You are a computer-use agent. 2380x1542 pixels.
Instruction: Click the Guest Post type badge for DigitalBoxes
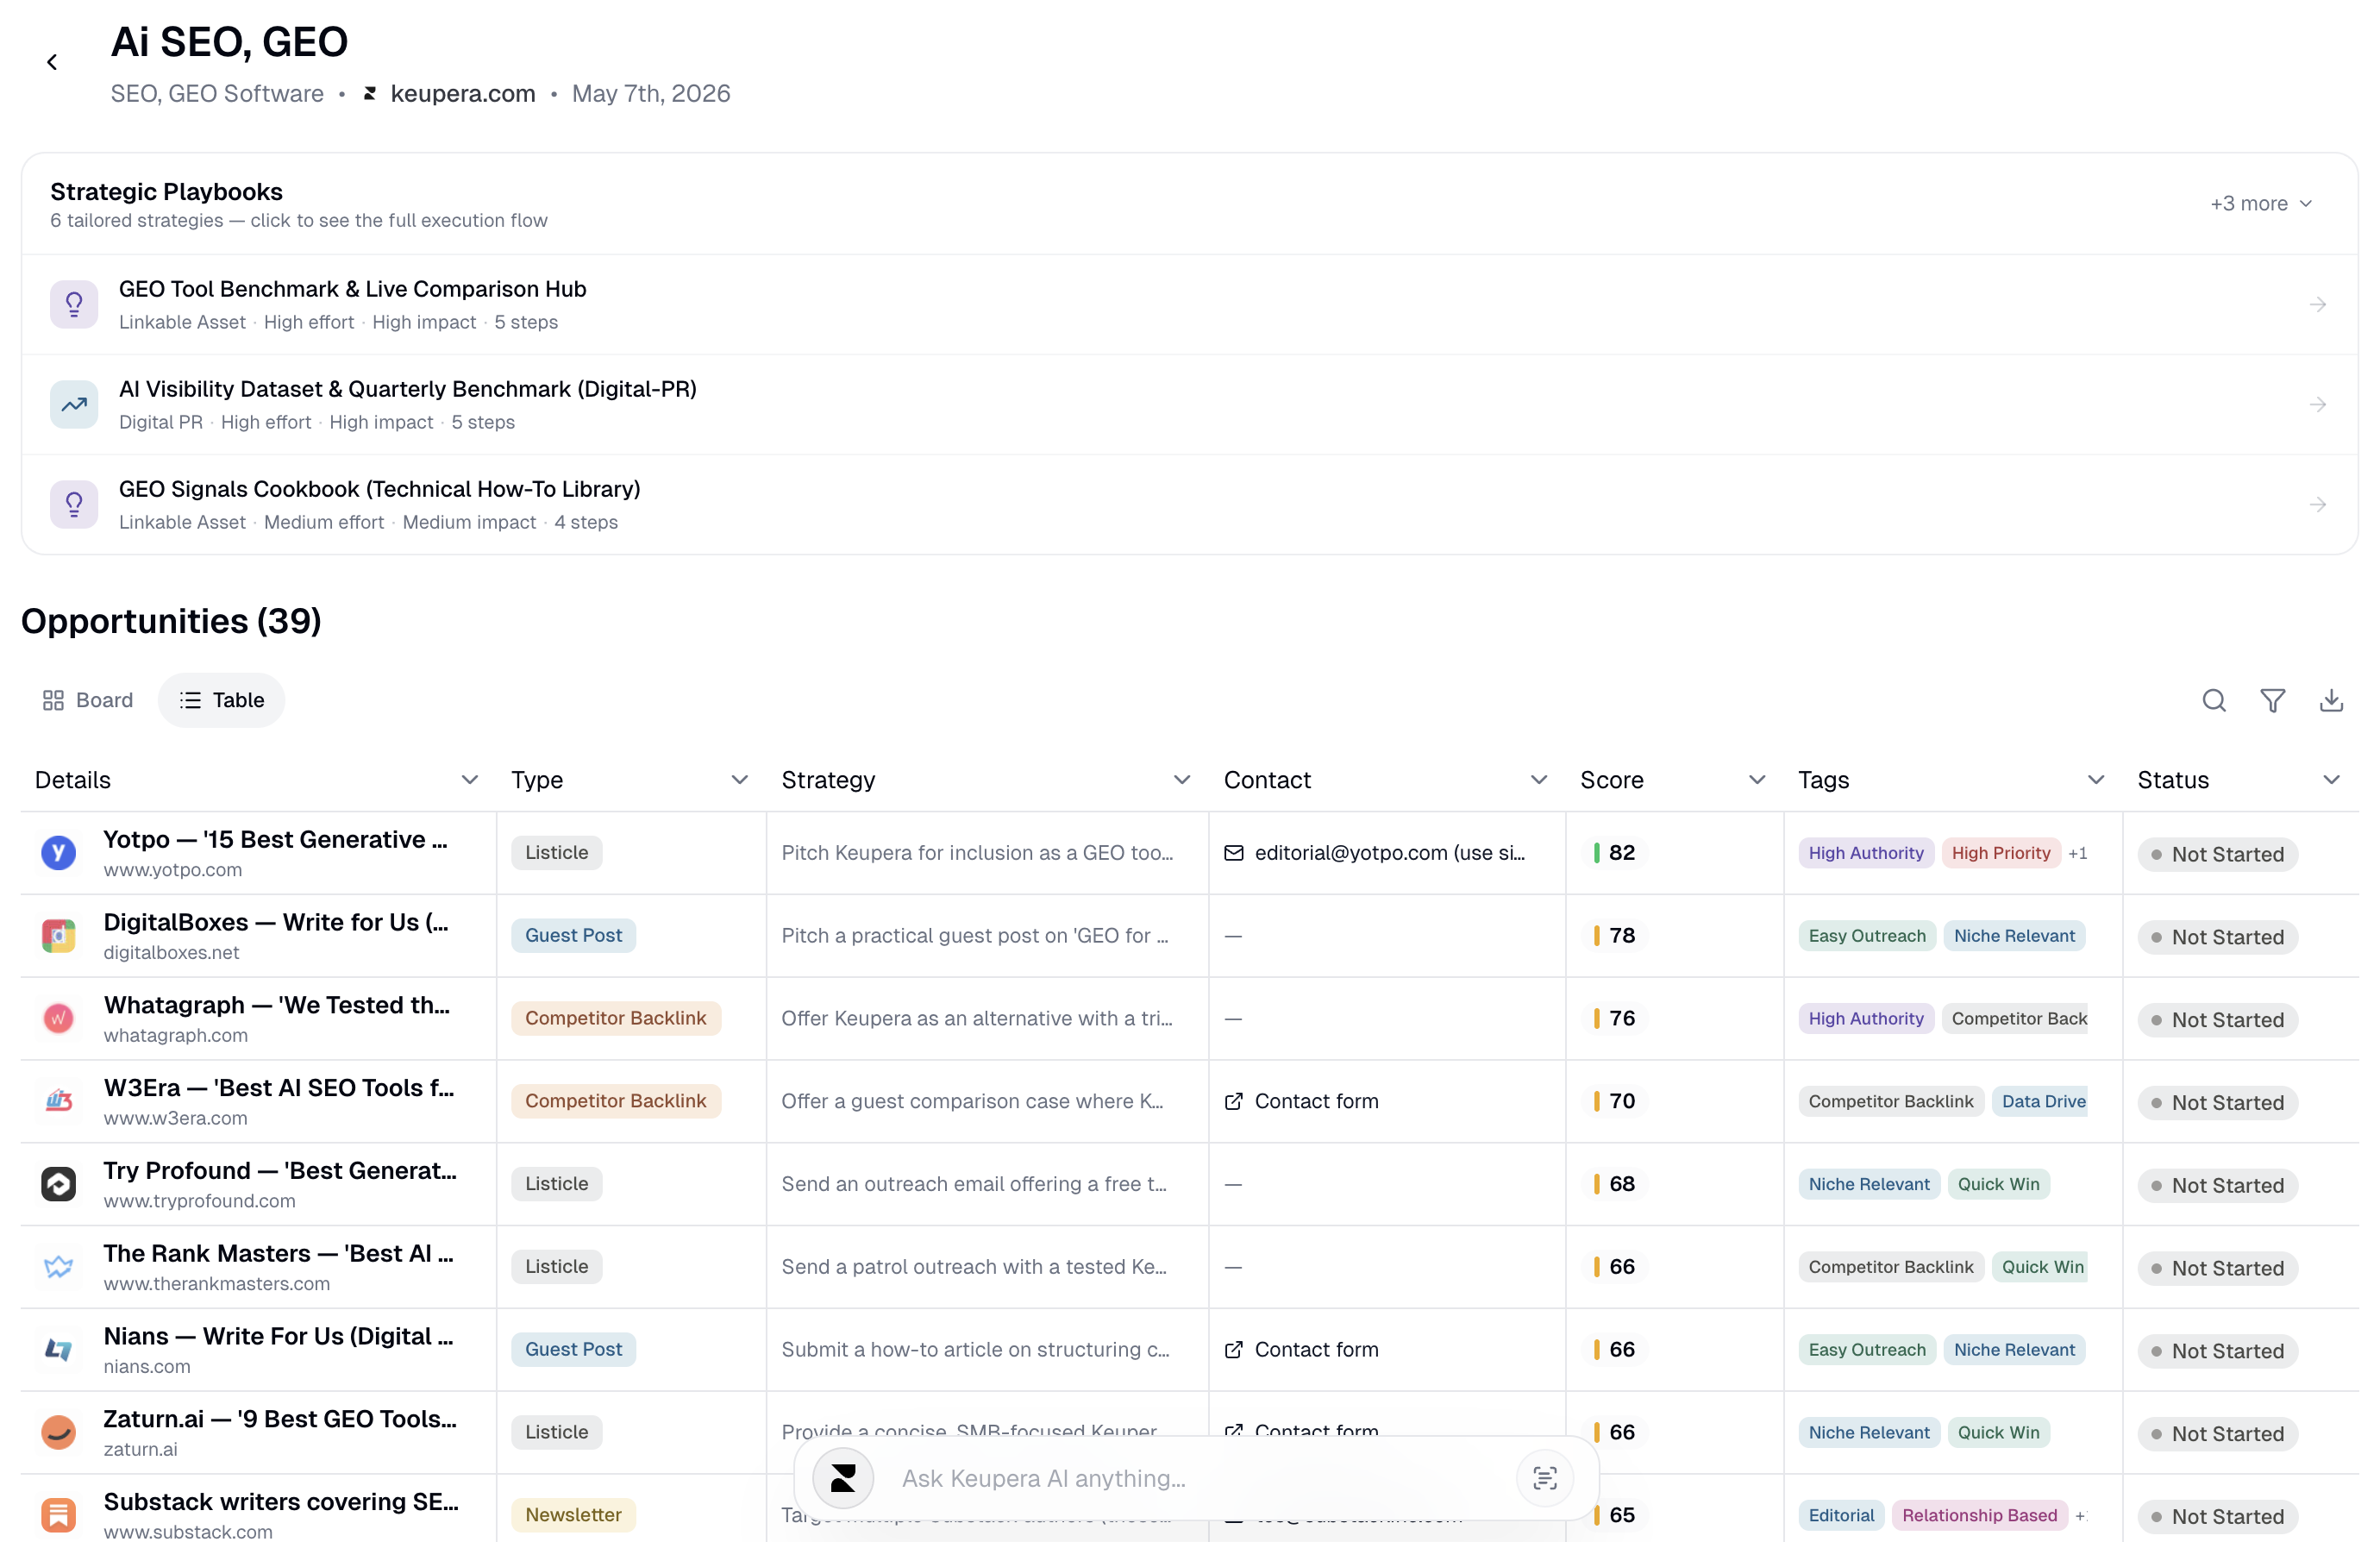click(x=573, y=935)
